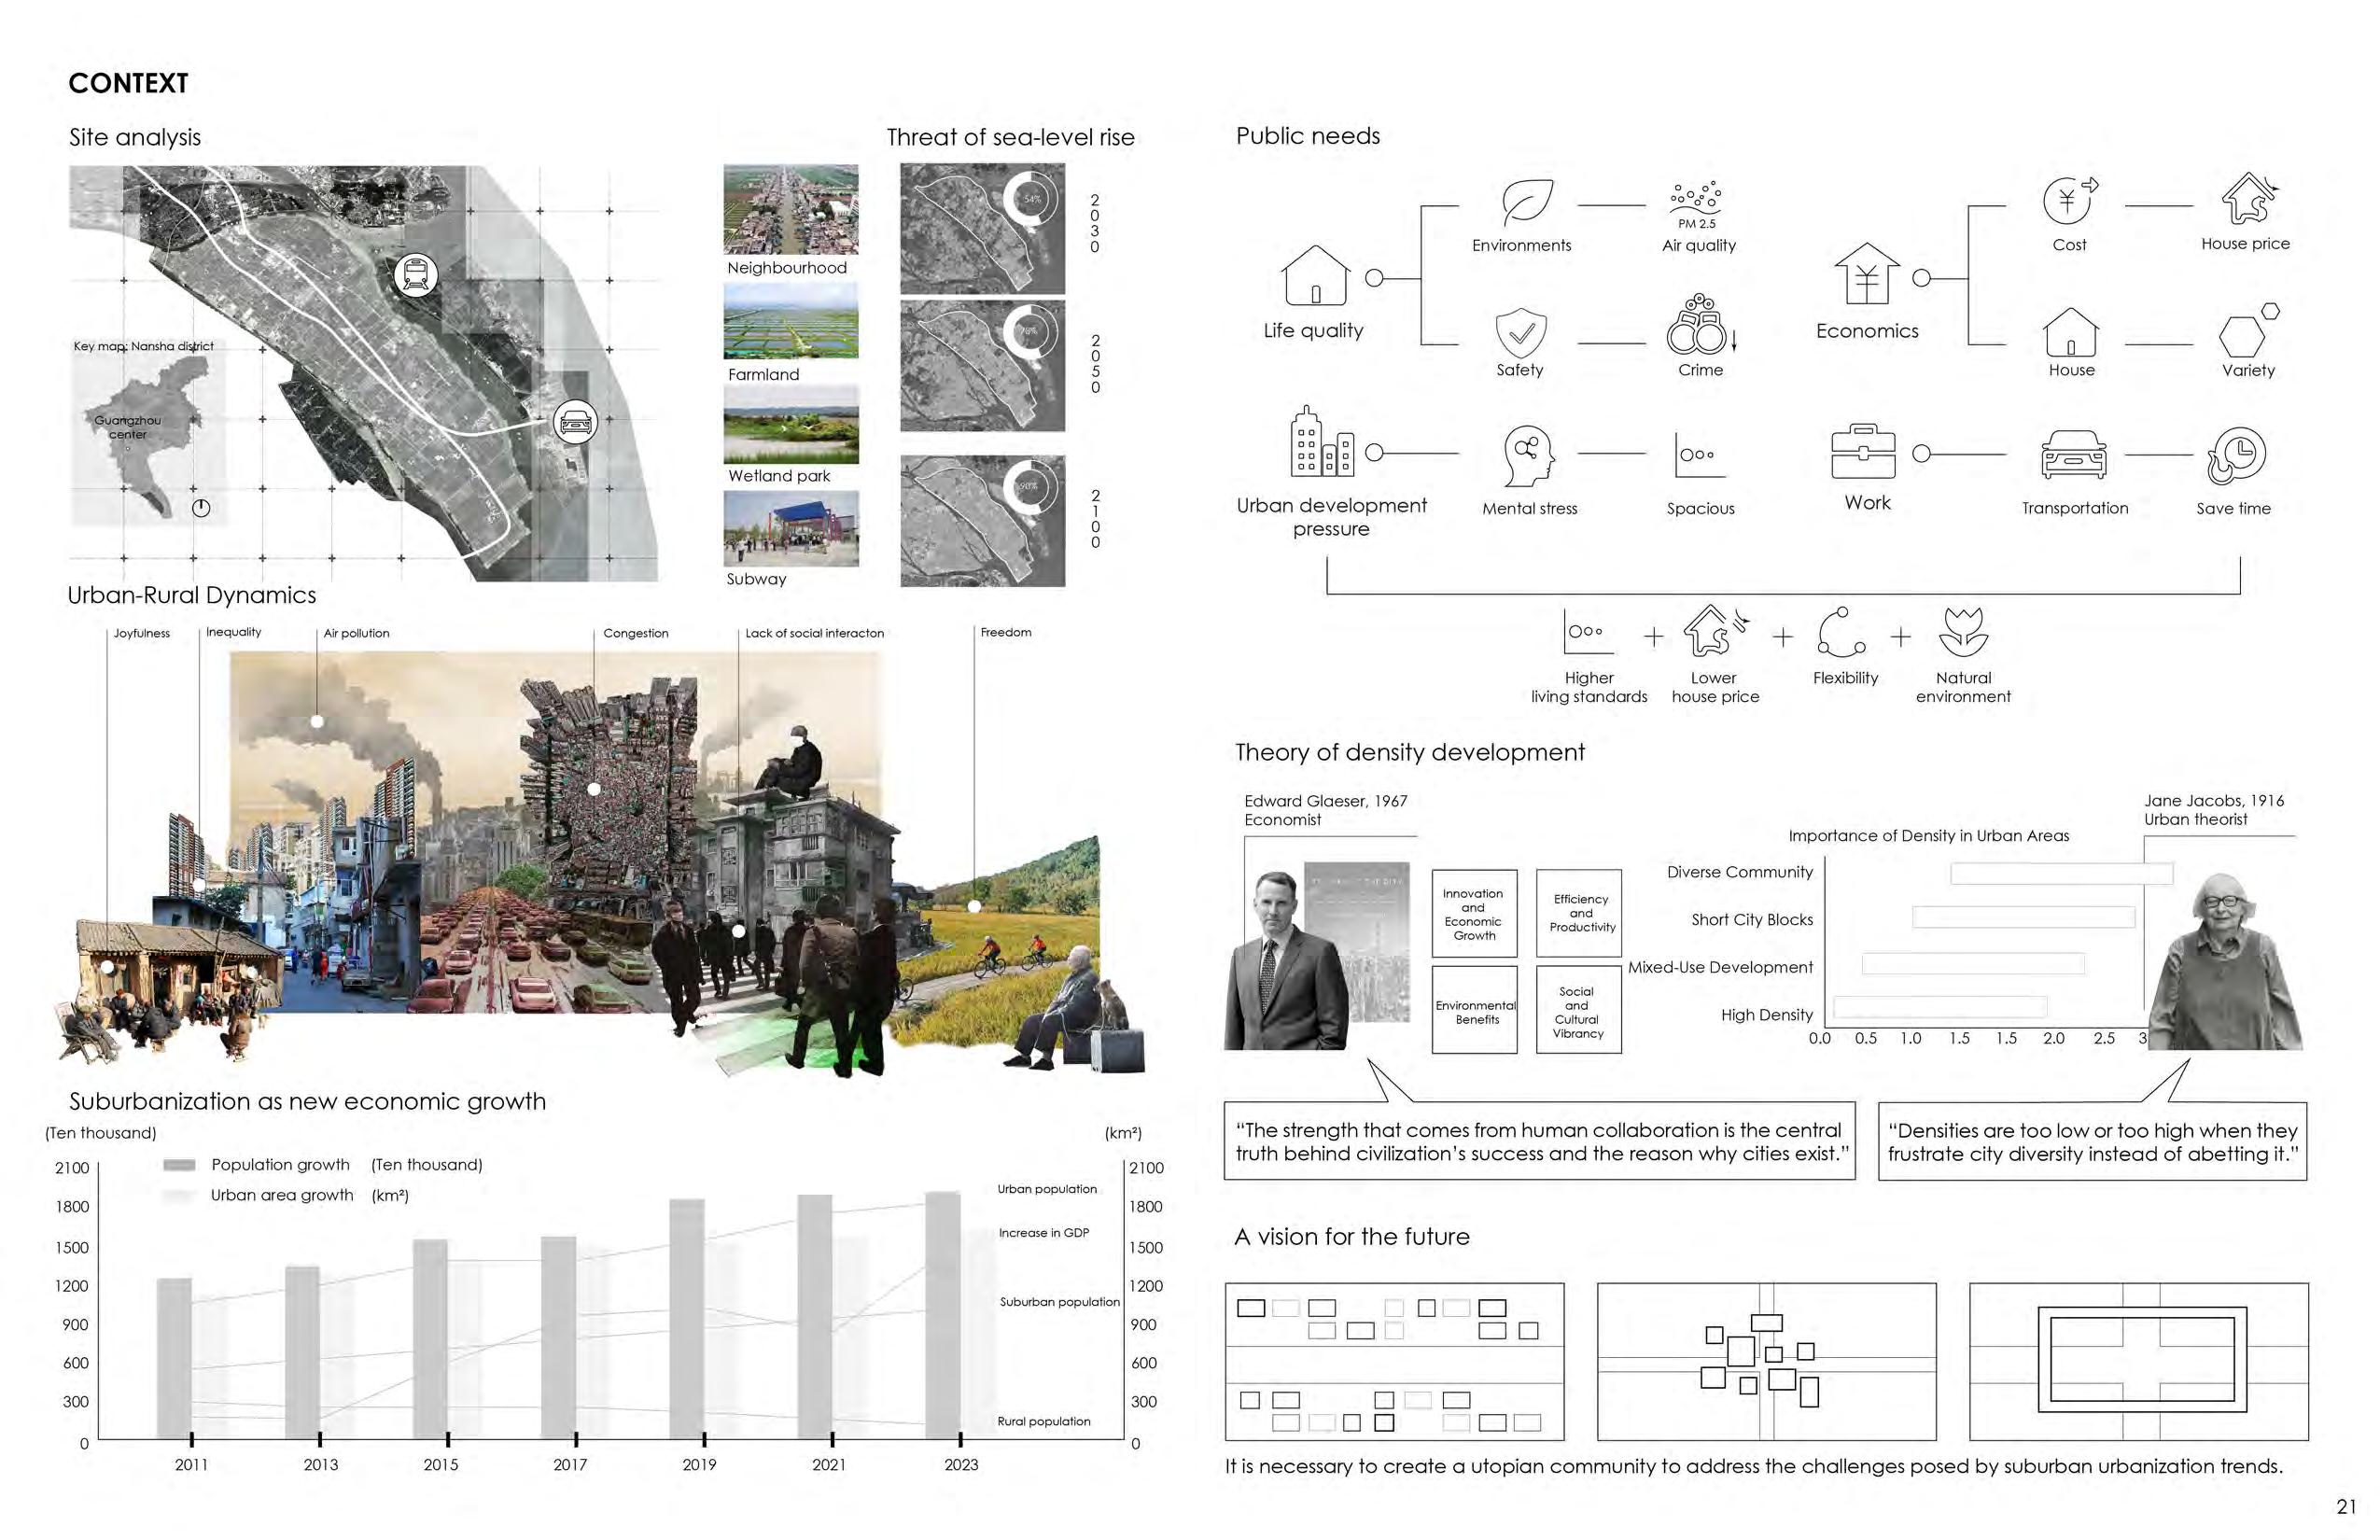Click the Life quality house icon
The width and height of the screenshot is (2380, 1540).
(x=1315, y=275)
